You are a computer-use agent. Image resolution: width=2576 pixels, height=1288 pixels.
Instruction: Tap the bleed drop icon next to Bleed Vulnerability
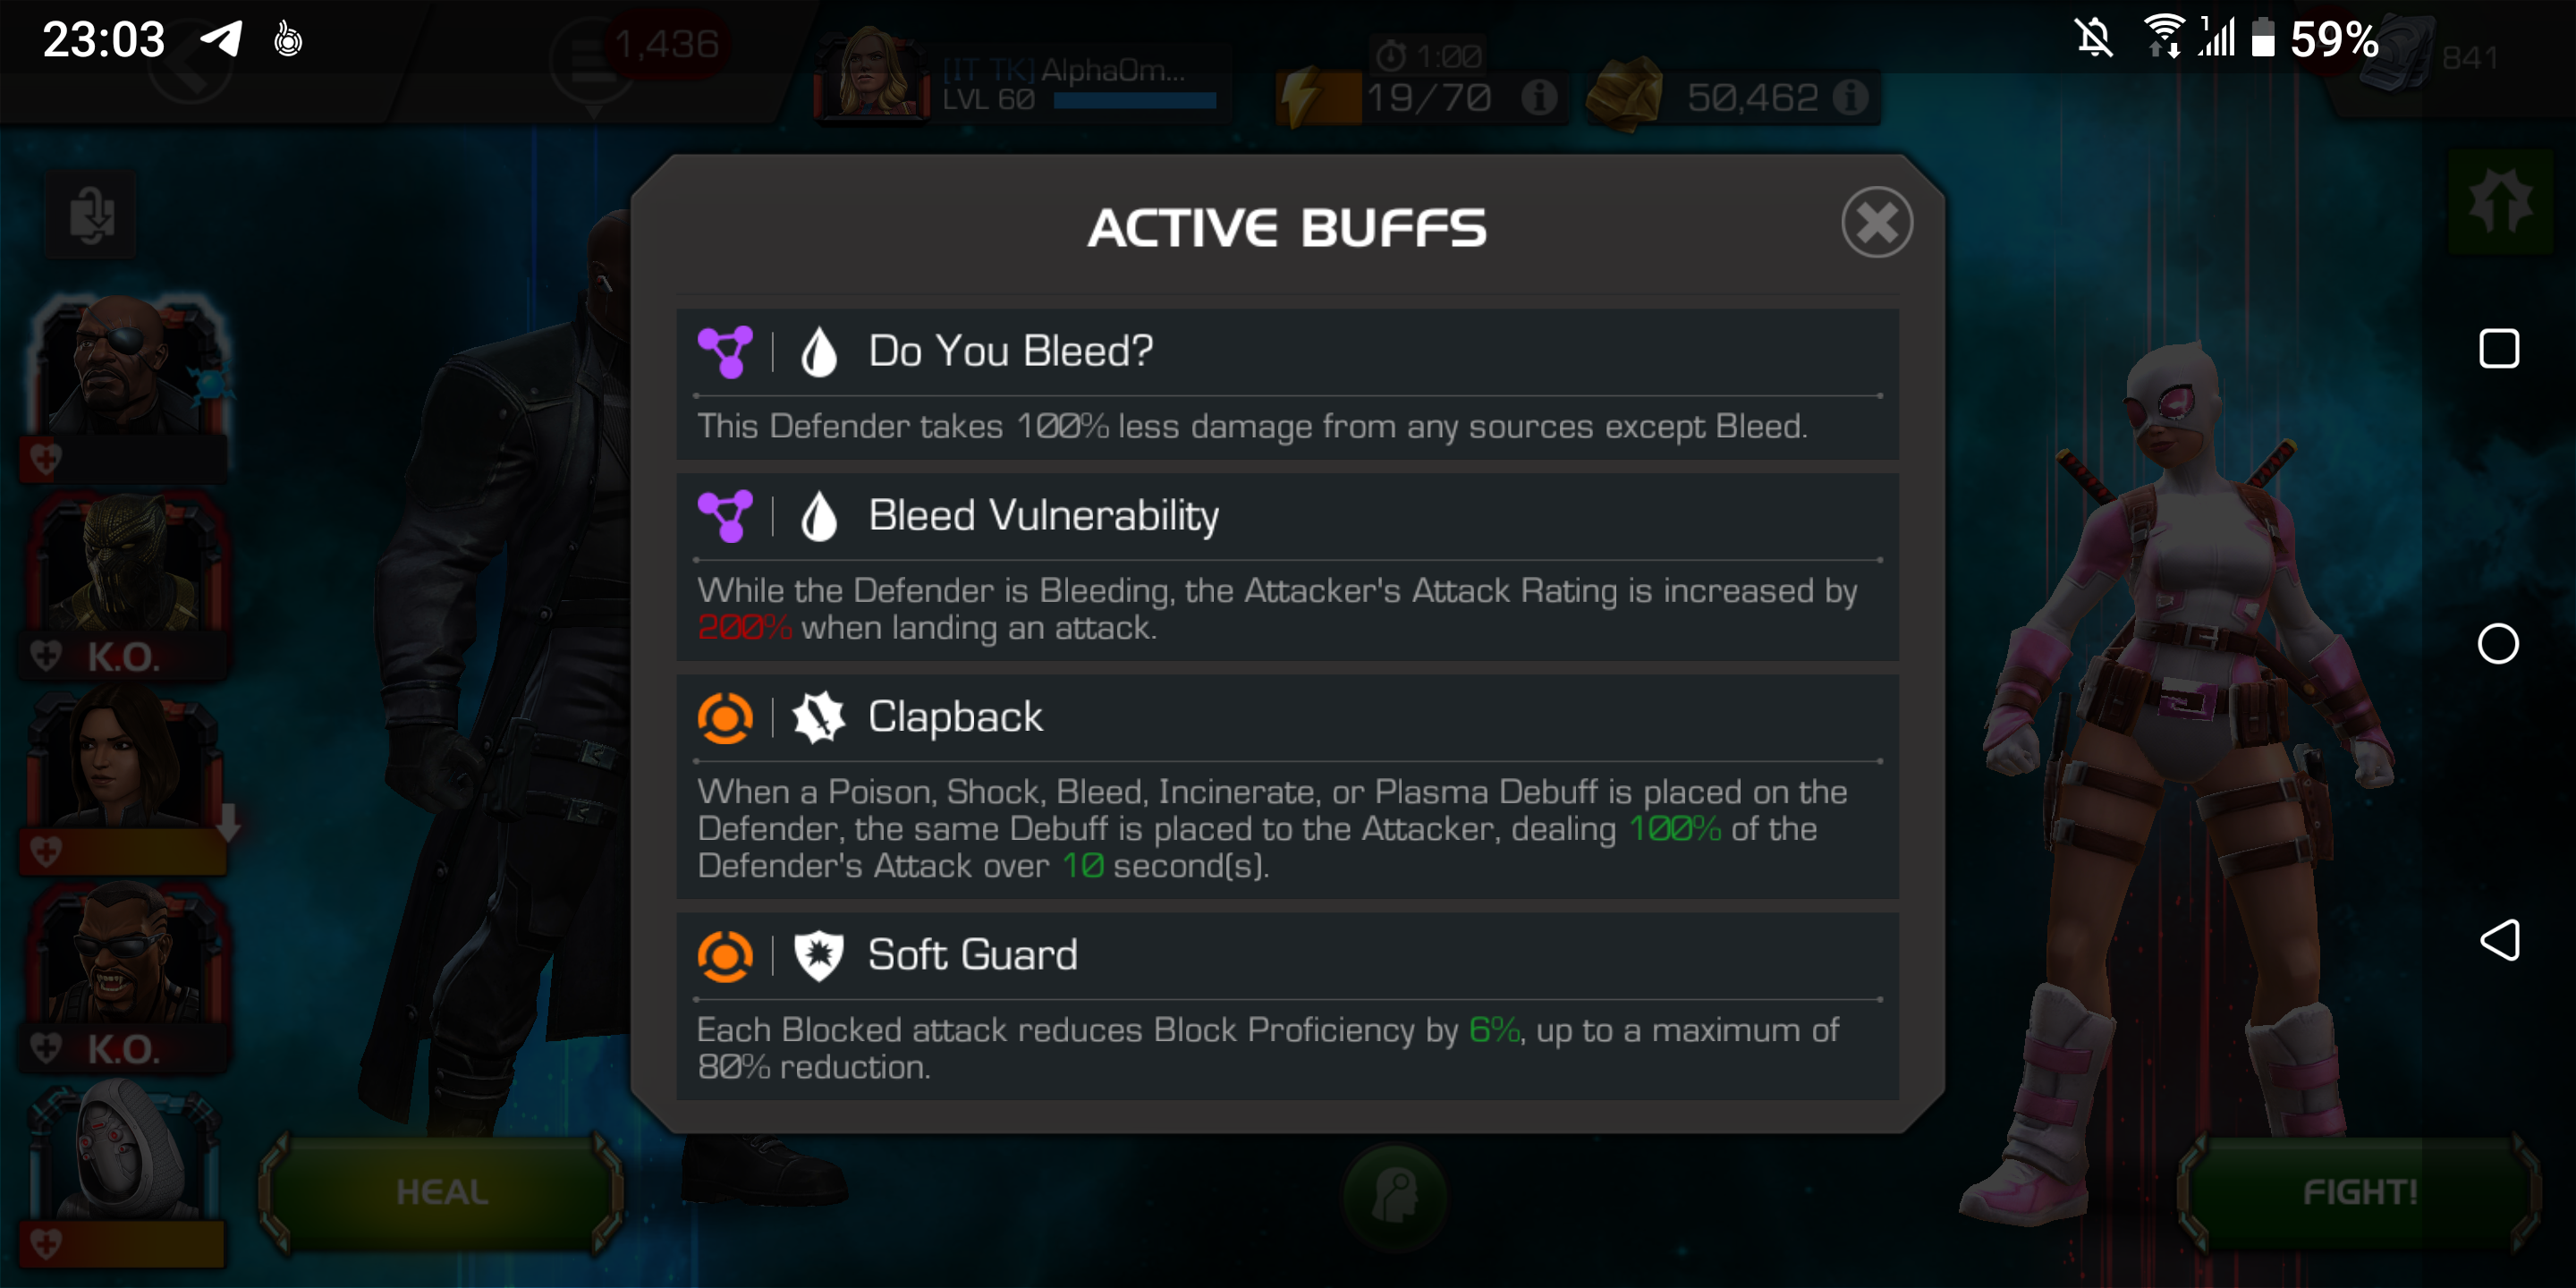tap(818, 516)
